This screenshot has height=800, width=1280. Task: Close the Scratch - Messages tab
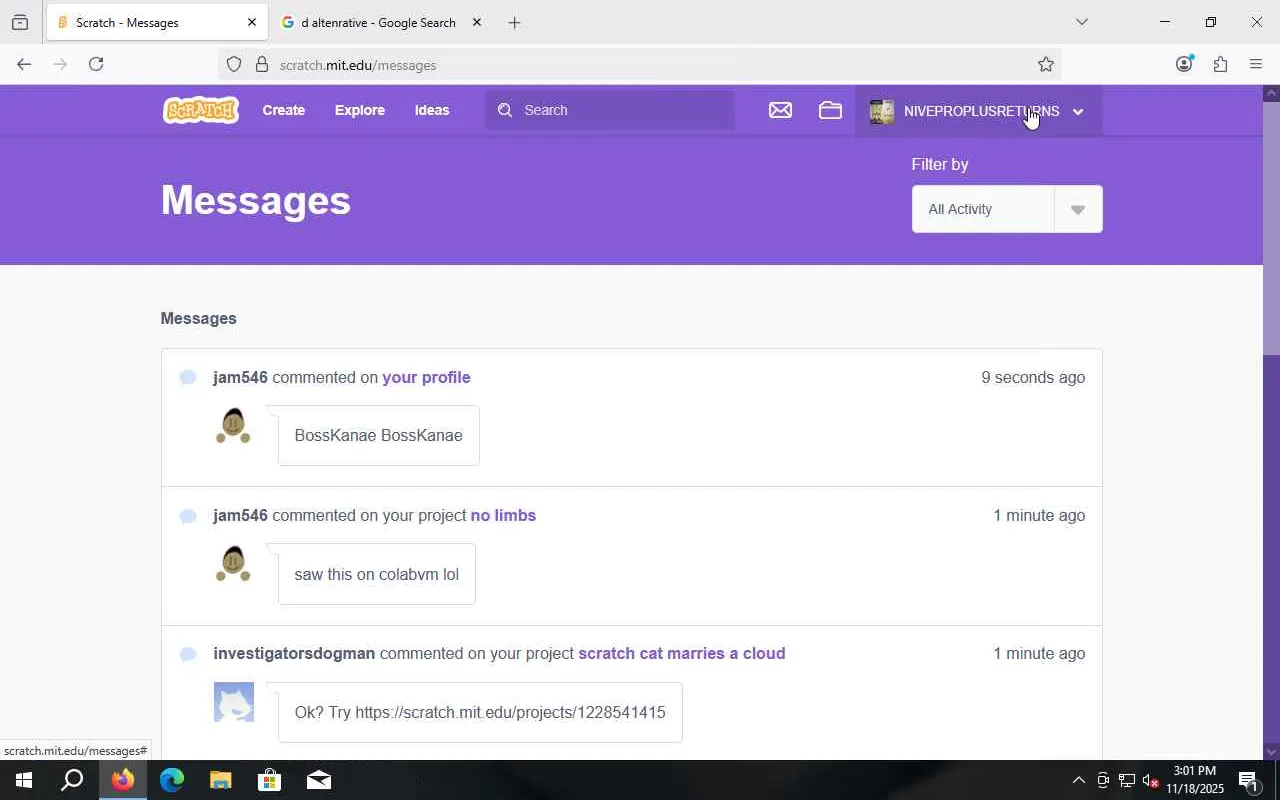click(x=251, y=22)
